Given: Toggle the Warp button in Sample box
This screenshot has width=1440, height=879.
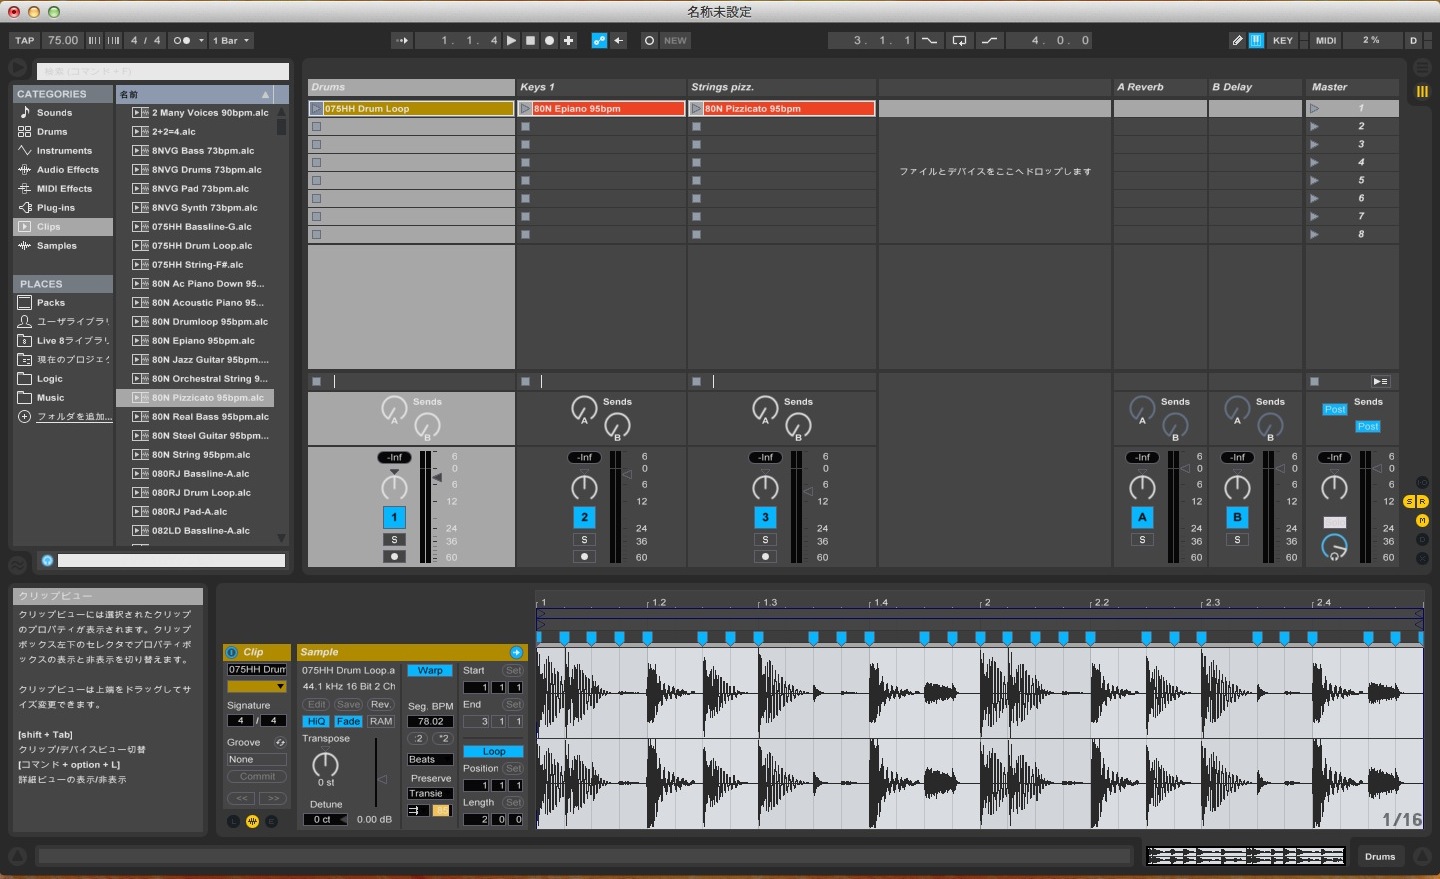Looking at the screenshot, I should click(430, 671).
